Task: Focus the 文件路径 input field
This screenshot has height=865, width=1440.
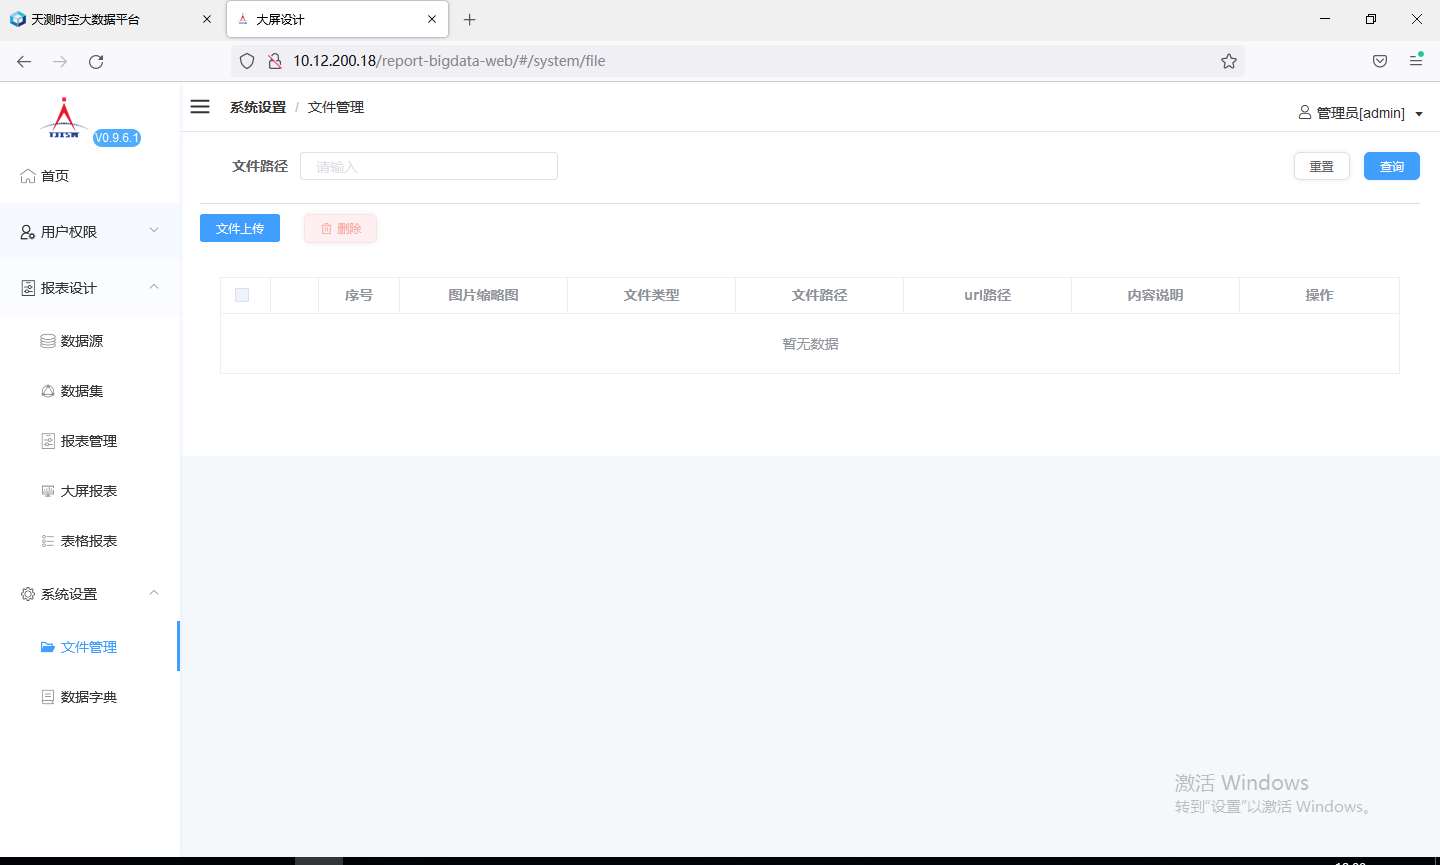Action: pyautogui.click(x=428, y=166)
